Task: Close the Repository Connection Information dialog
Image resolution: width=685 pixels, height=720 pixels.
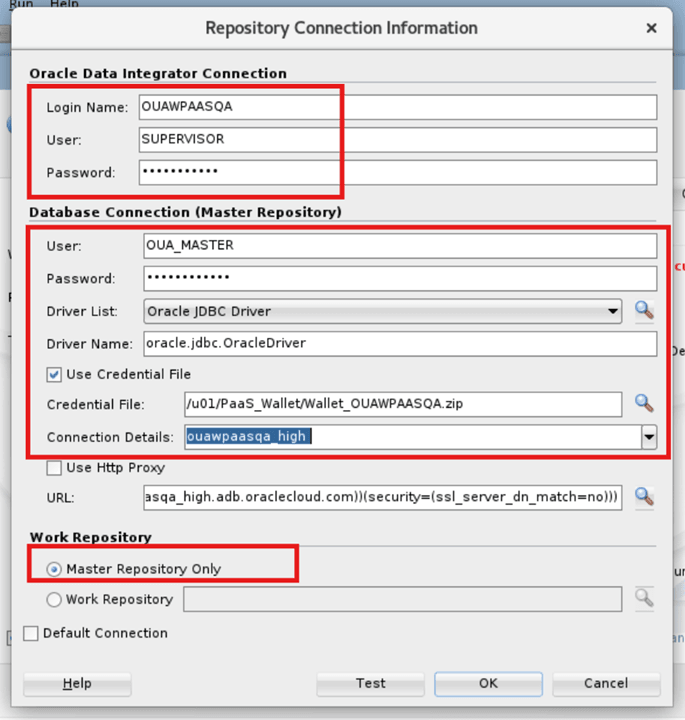Action: click(651, 28)
